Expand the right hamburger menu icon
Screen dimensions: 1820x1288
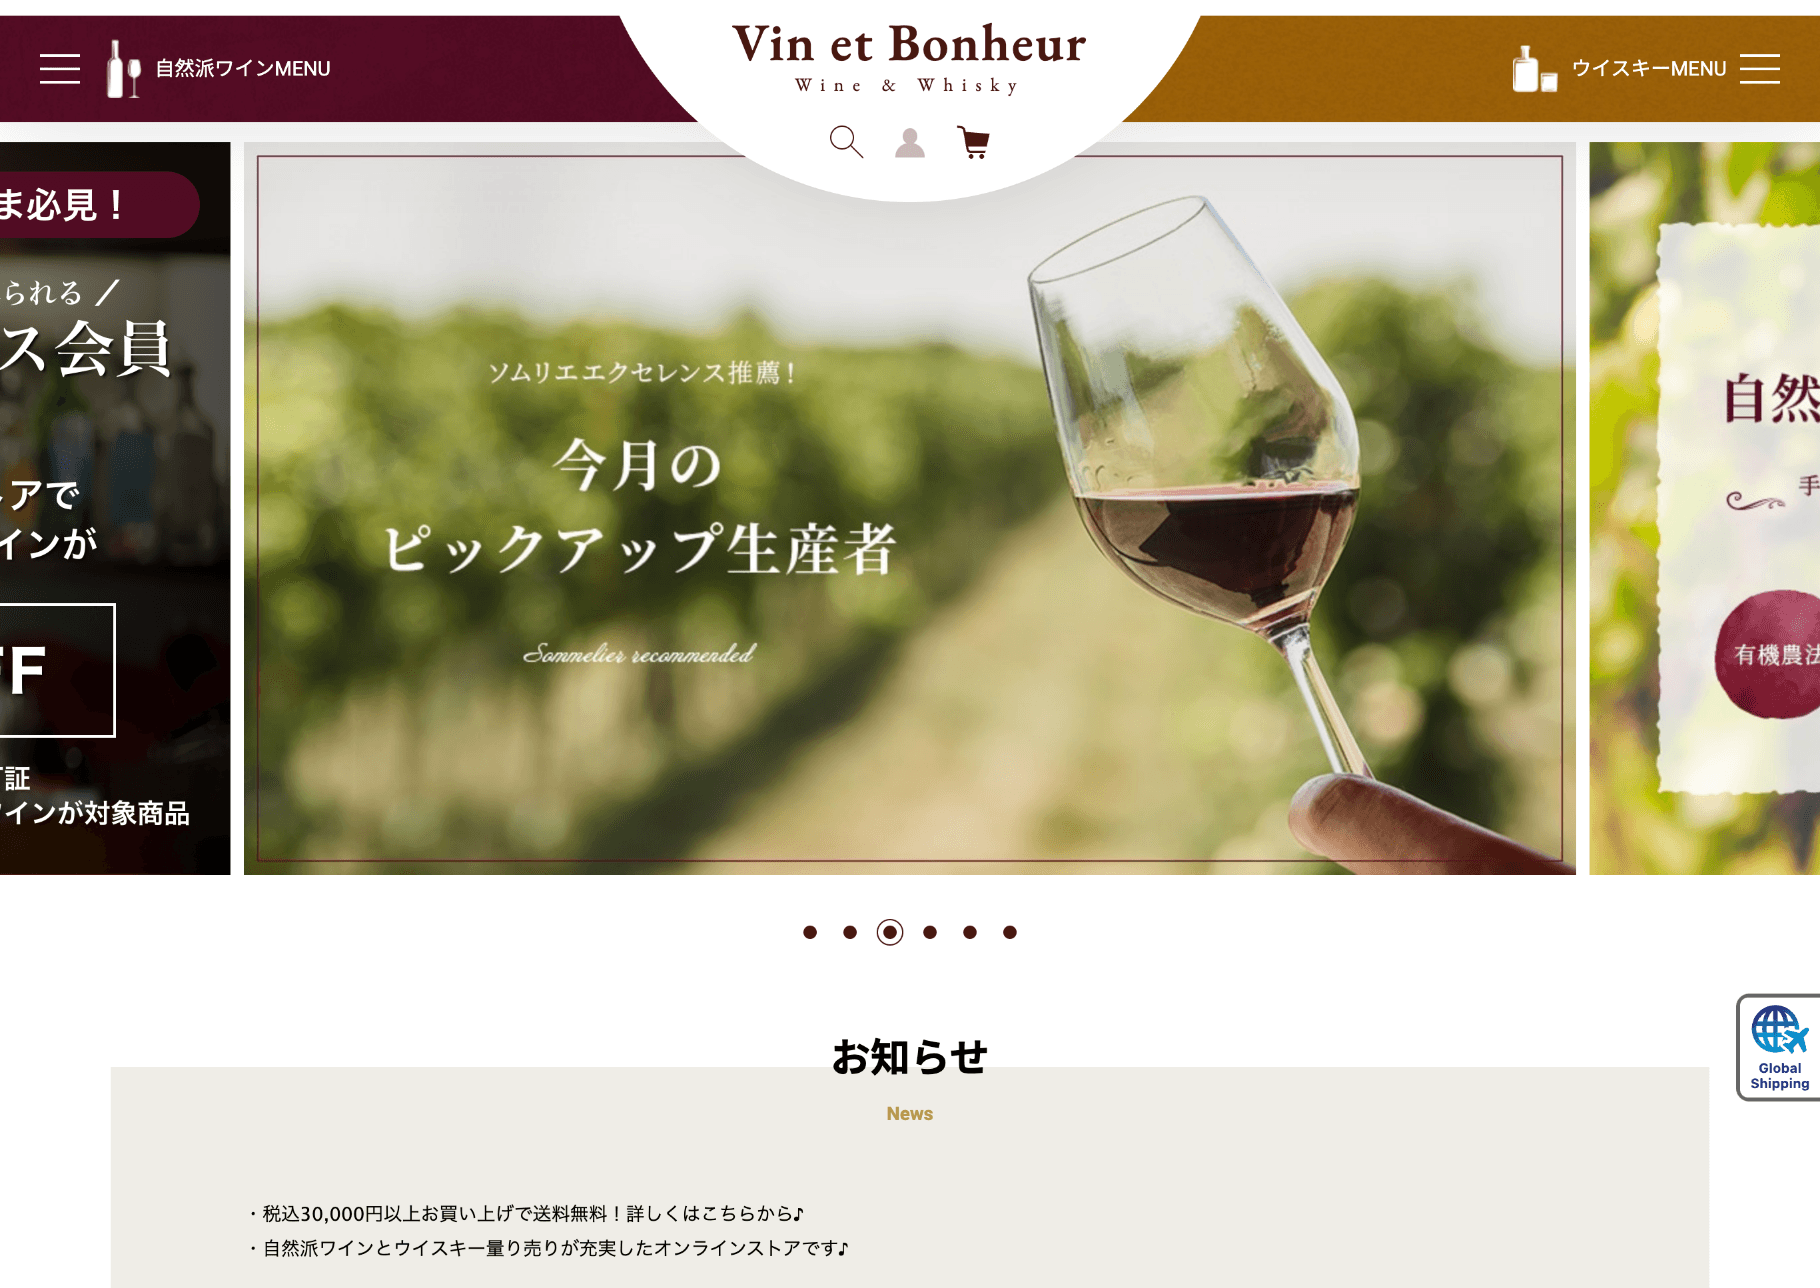click(x=1760, y=69)
